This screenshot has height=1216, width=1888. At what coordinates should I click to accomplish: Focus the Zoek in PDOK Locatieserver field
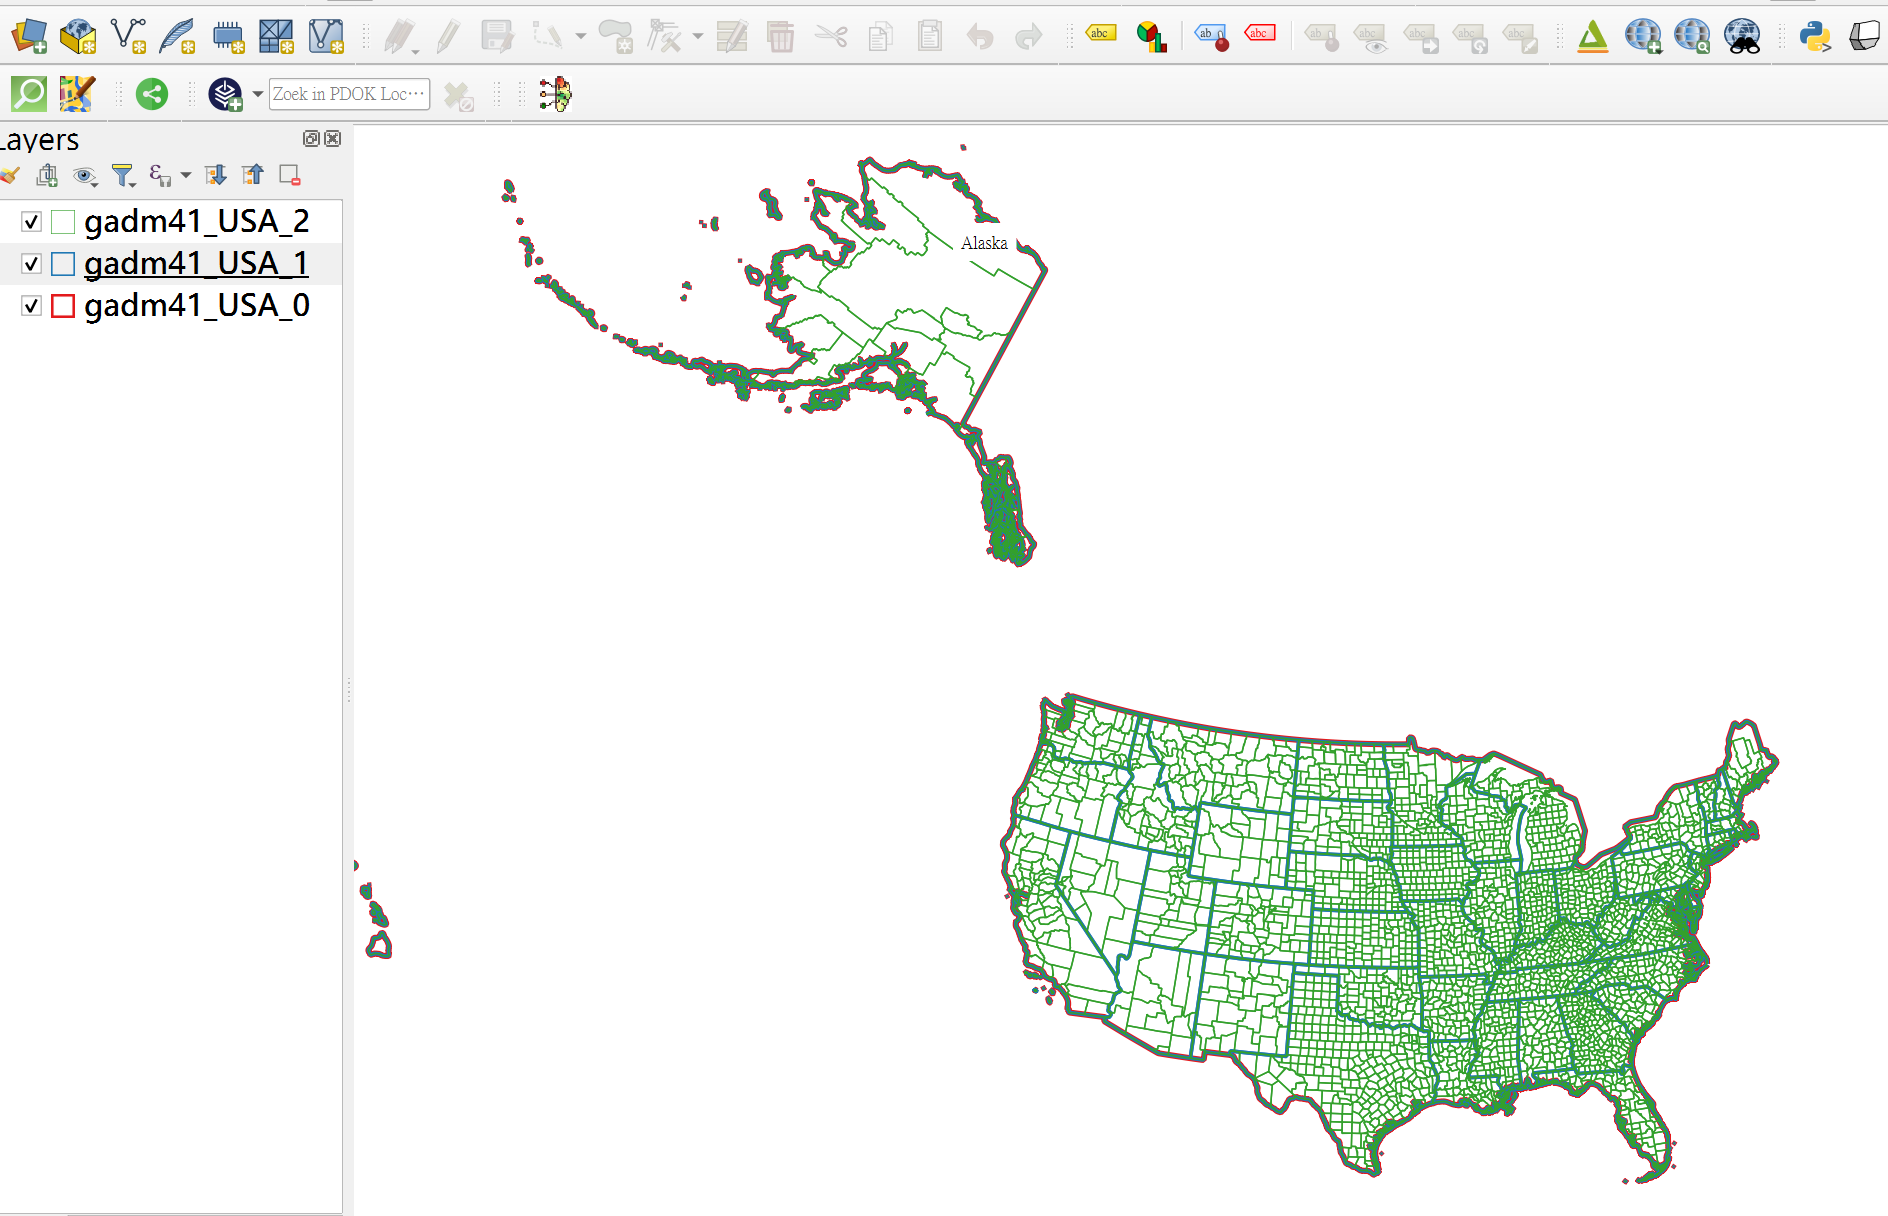pyautogui.click(x=348, y=94)
